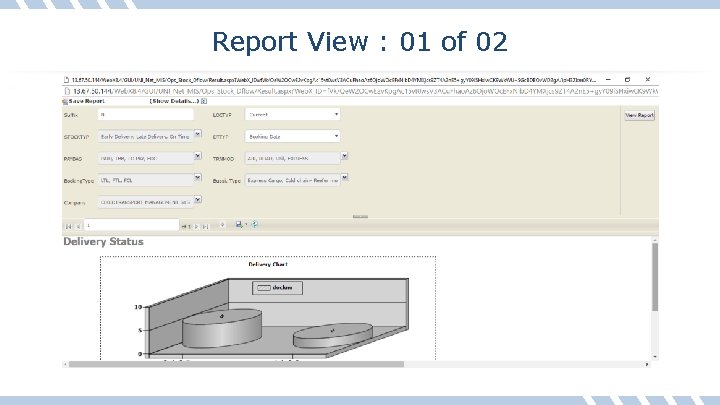Click the scroll up arrow

tap(655, 240)
